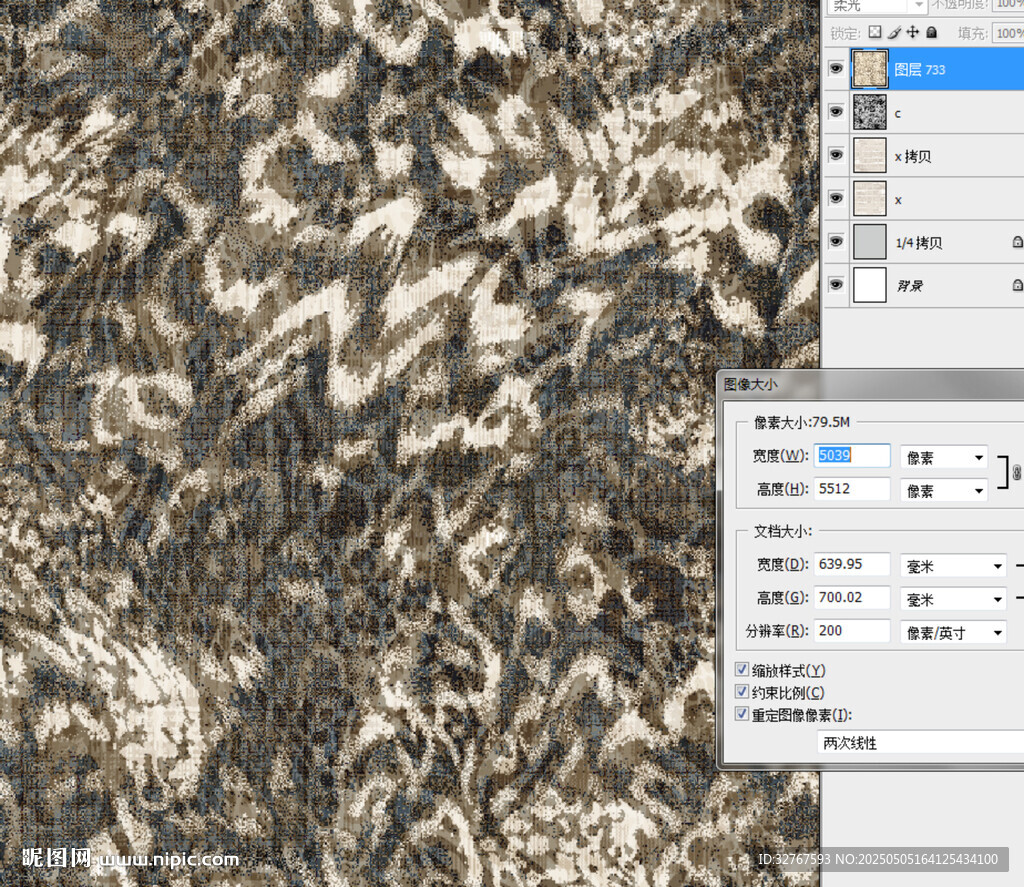
Task: Uncheck the 缩放样式 checkbox
Action: (x=742, y=670)
